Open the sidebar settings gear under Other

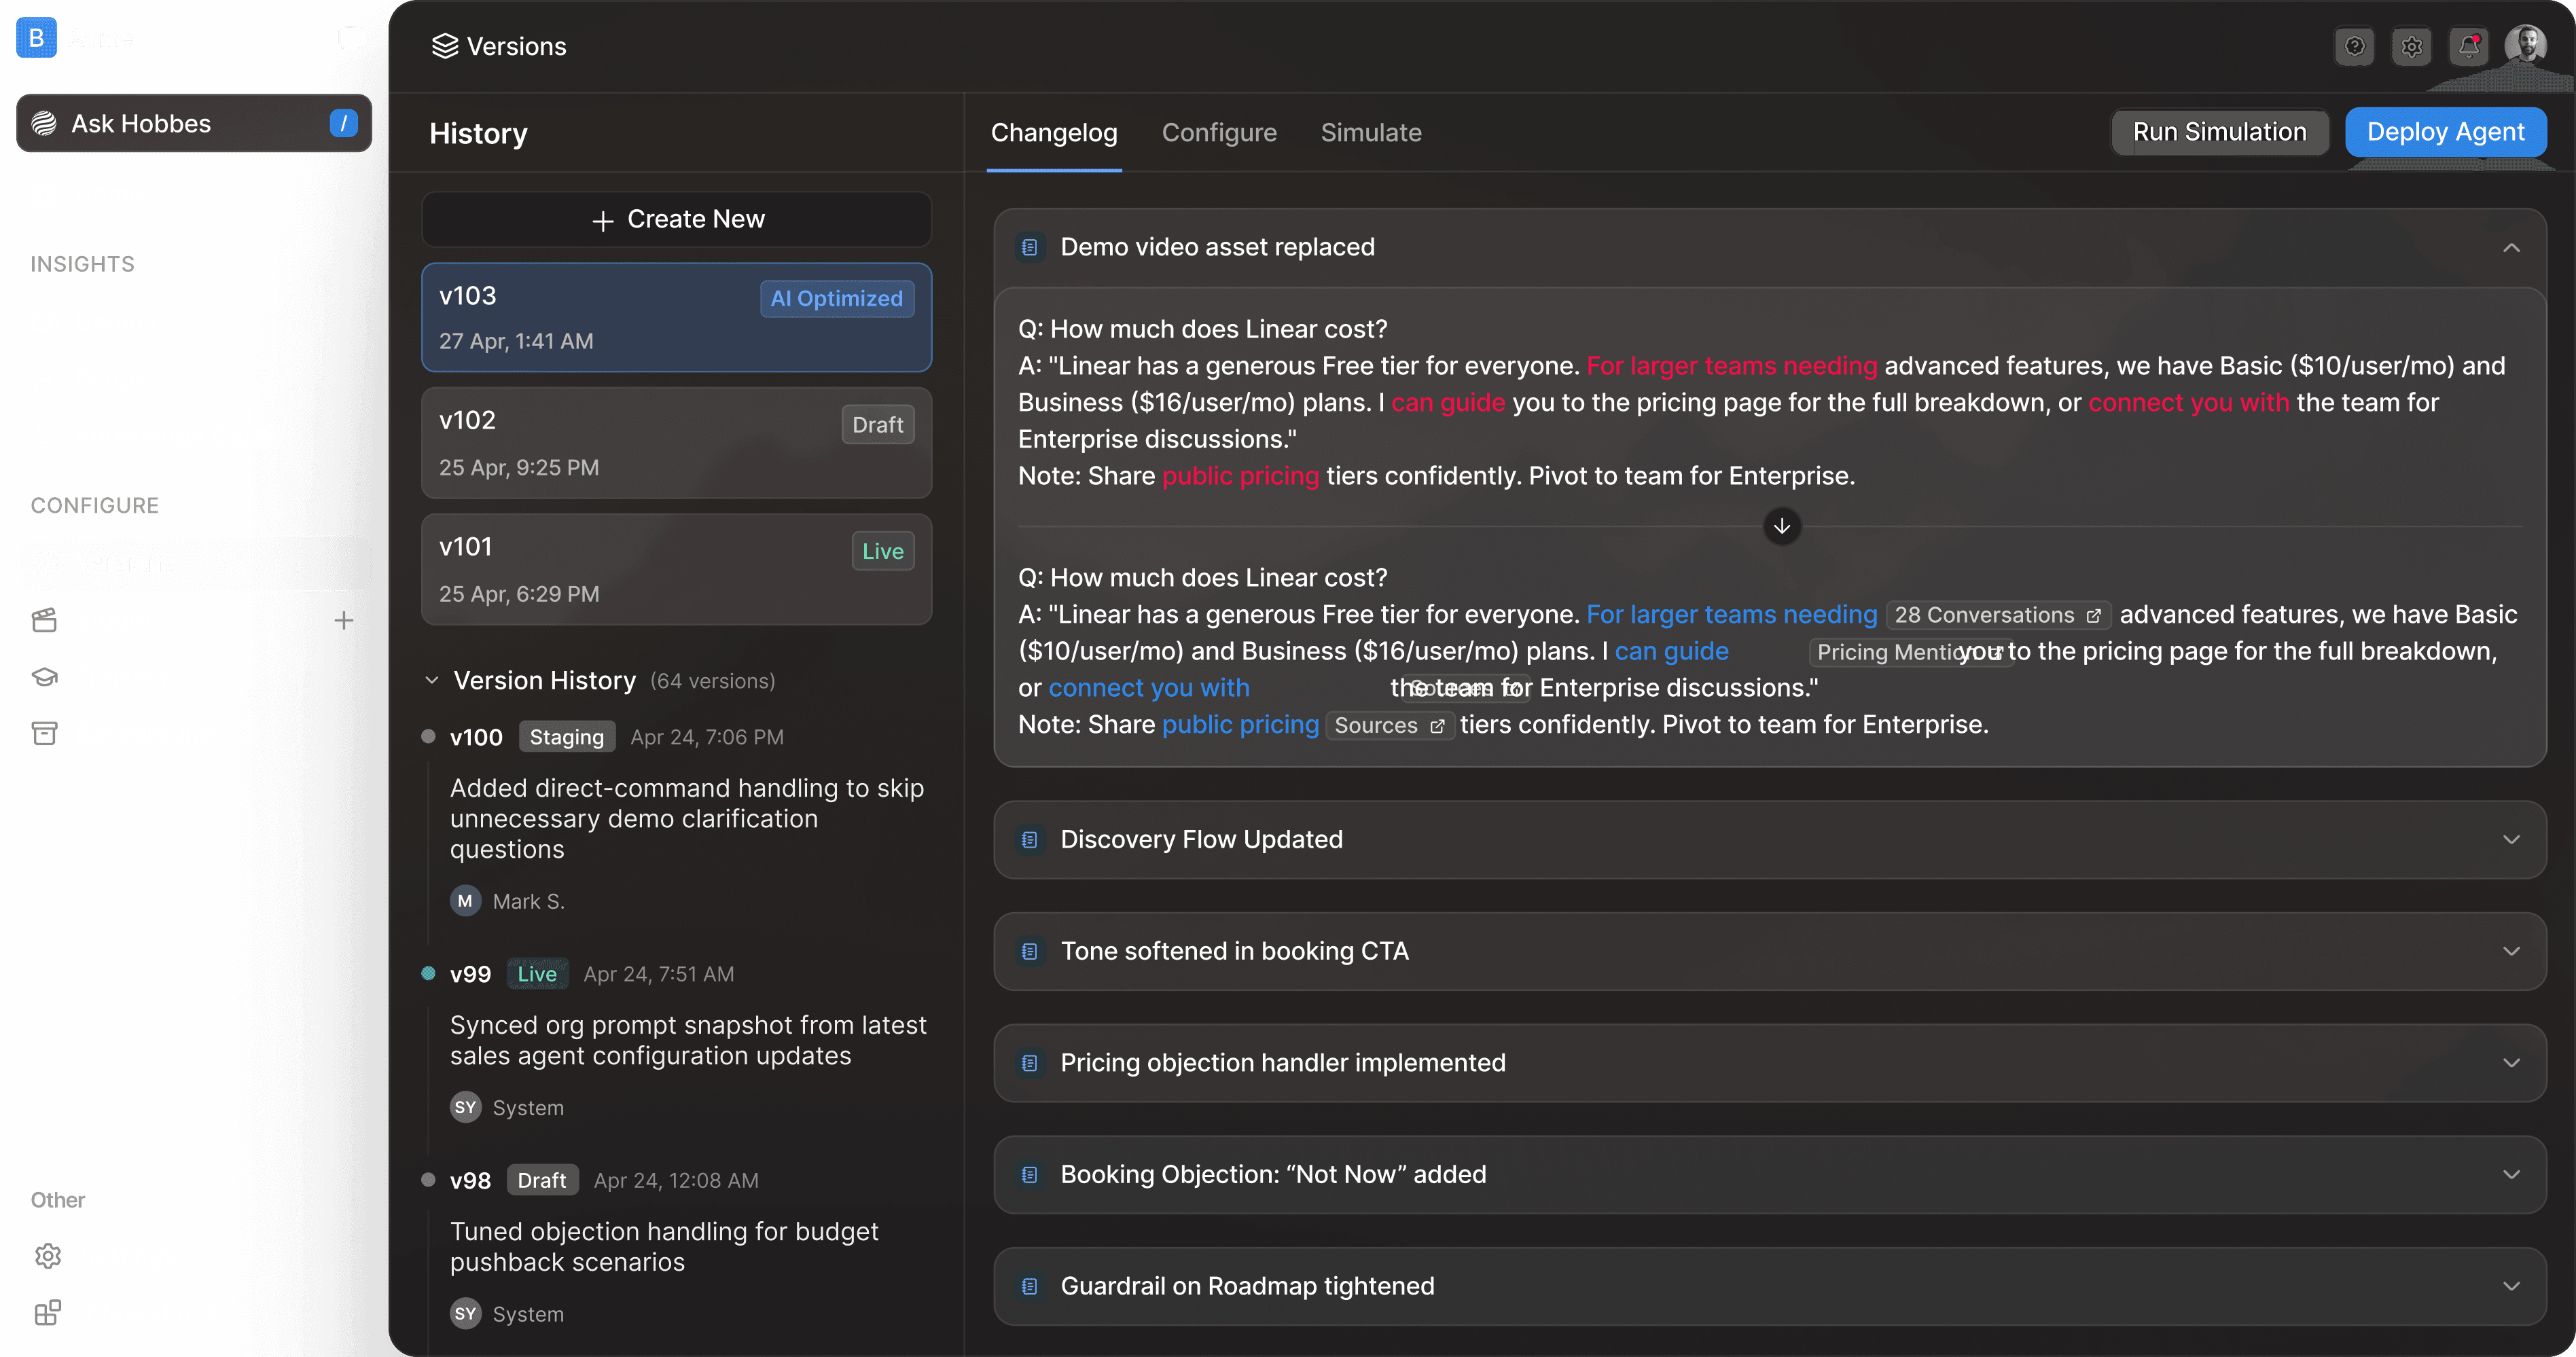point(48,1255)
